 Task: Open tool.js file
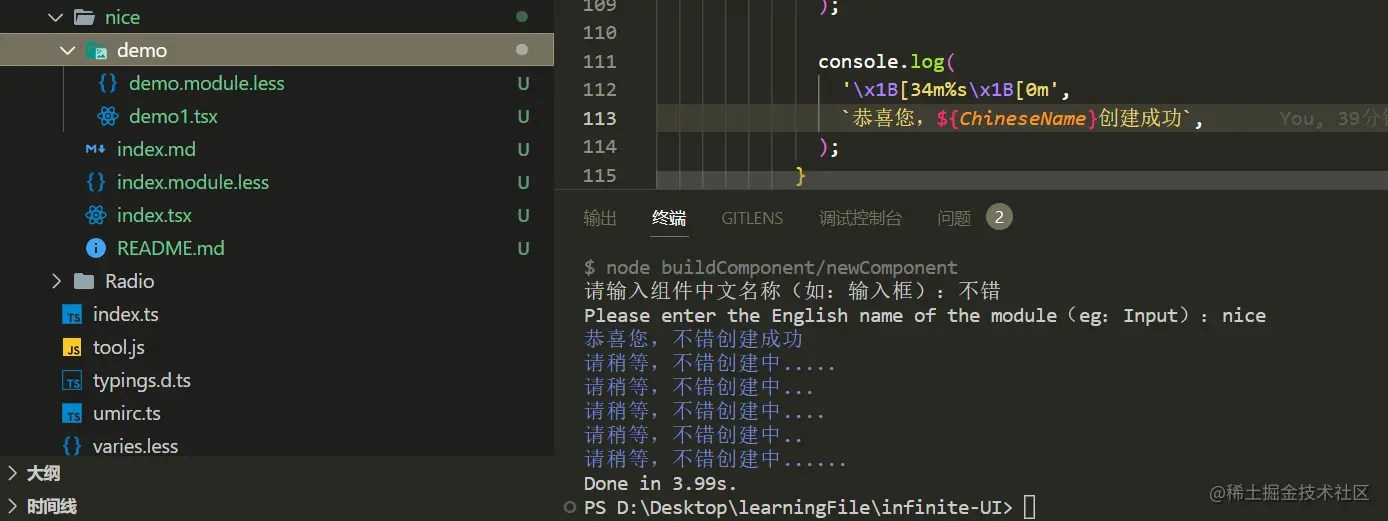pos(119,347)
